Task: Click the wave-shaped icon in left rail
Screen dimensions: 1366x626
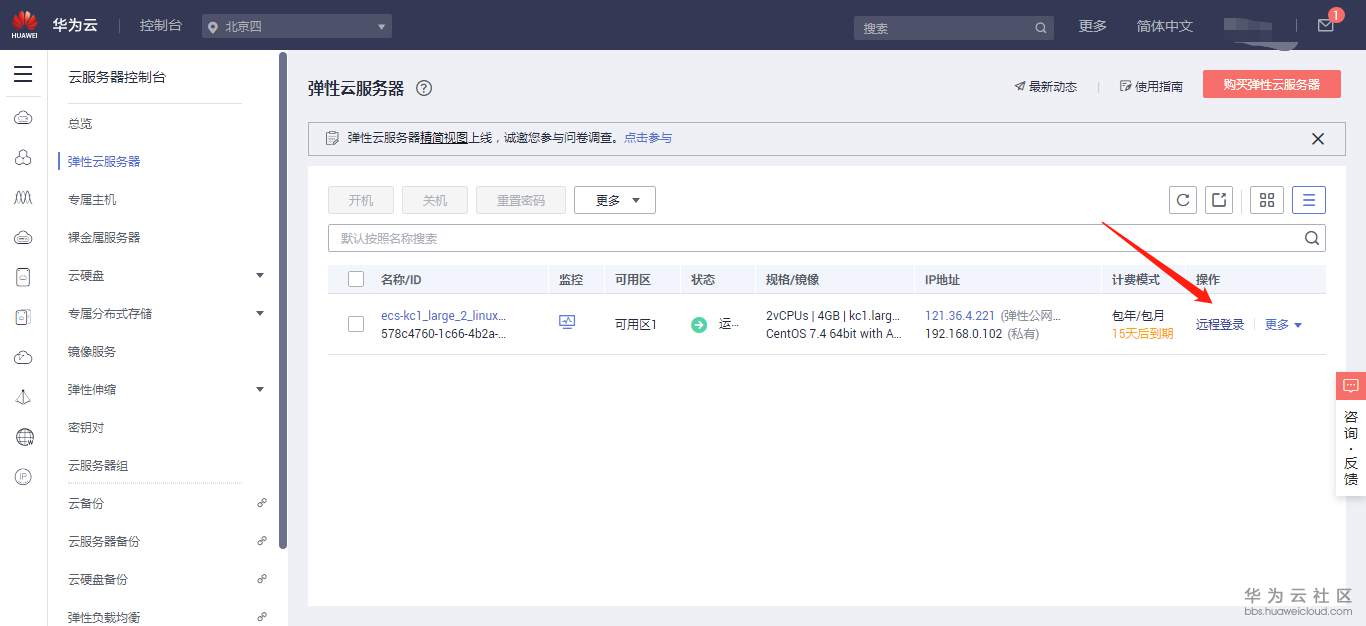Action: click(x=23, y=198)
